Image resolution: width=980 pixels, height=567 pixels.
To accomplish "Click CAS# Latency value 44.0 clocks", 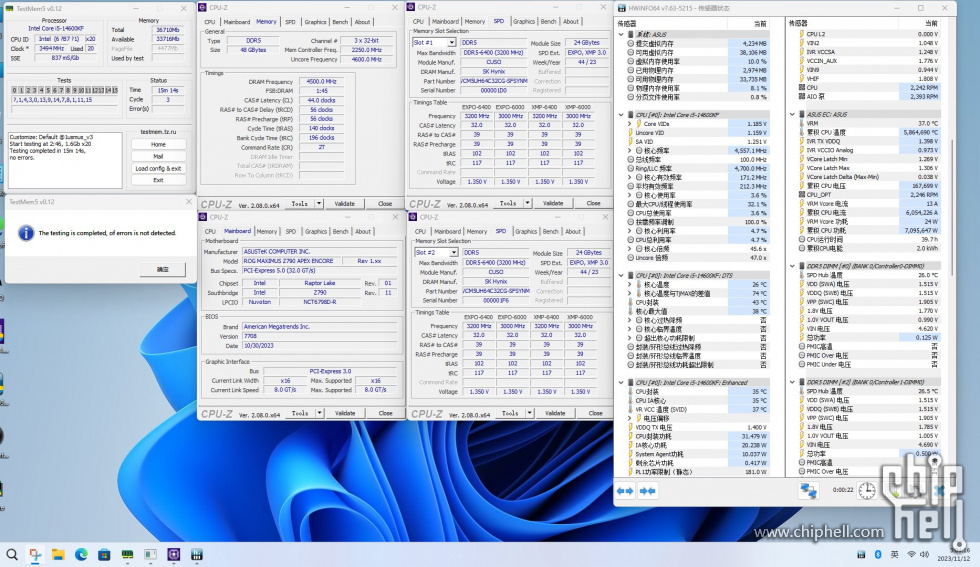I will 321,100.
